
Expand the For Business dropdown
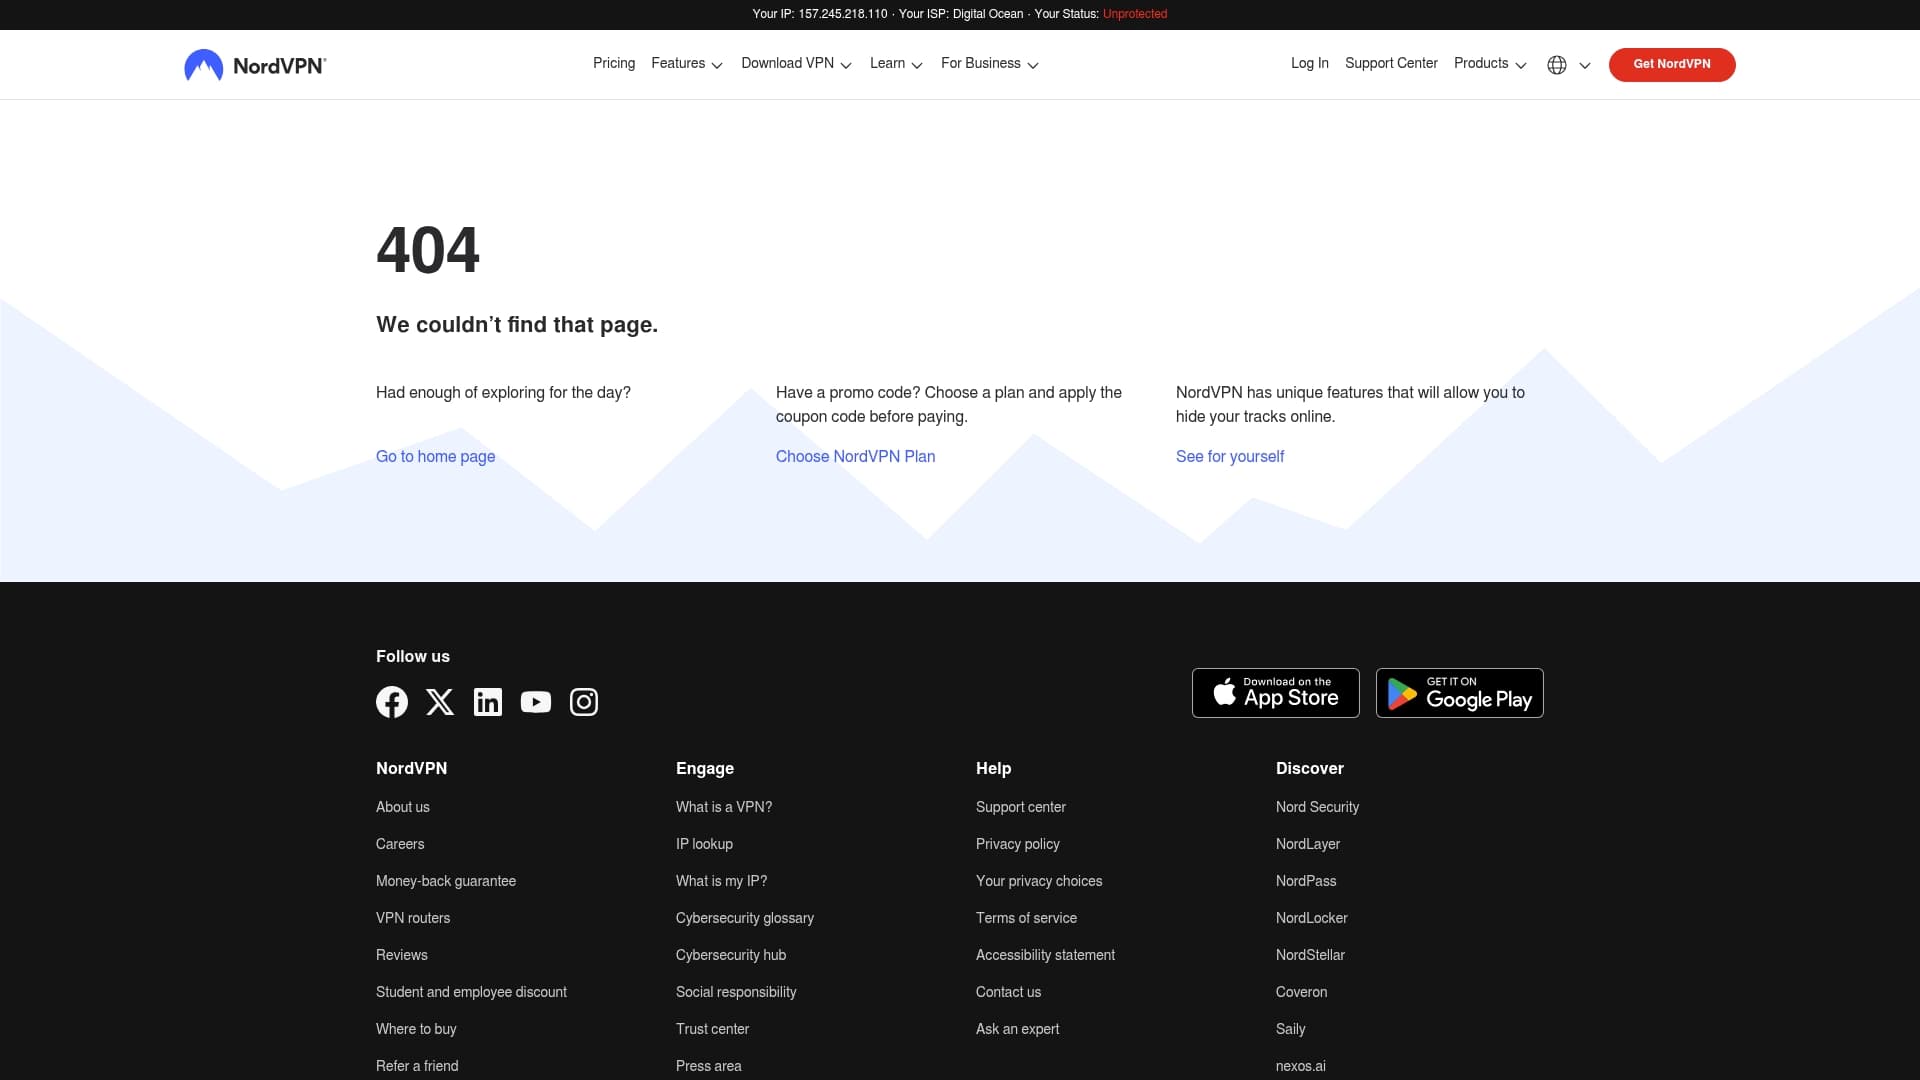[990, 64]
